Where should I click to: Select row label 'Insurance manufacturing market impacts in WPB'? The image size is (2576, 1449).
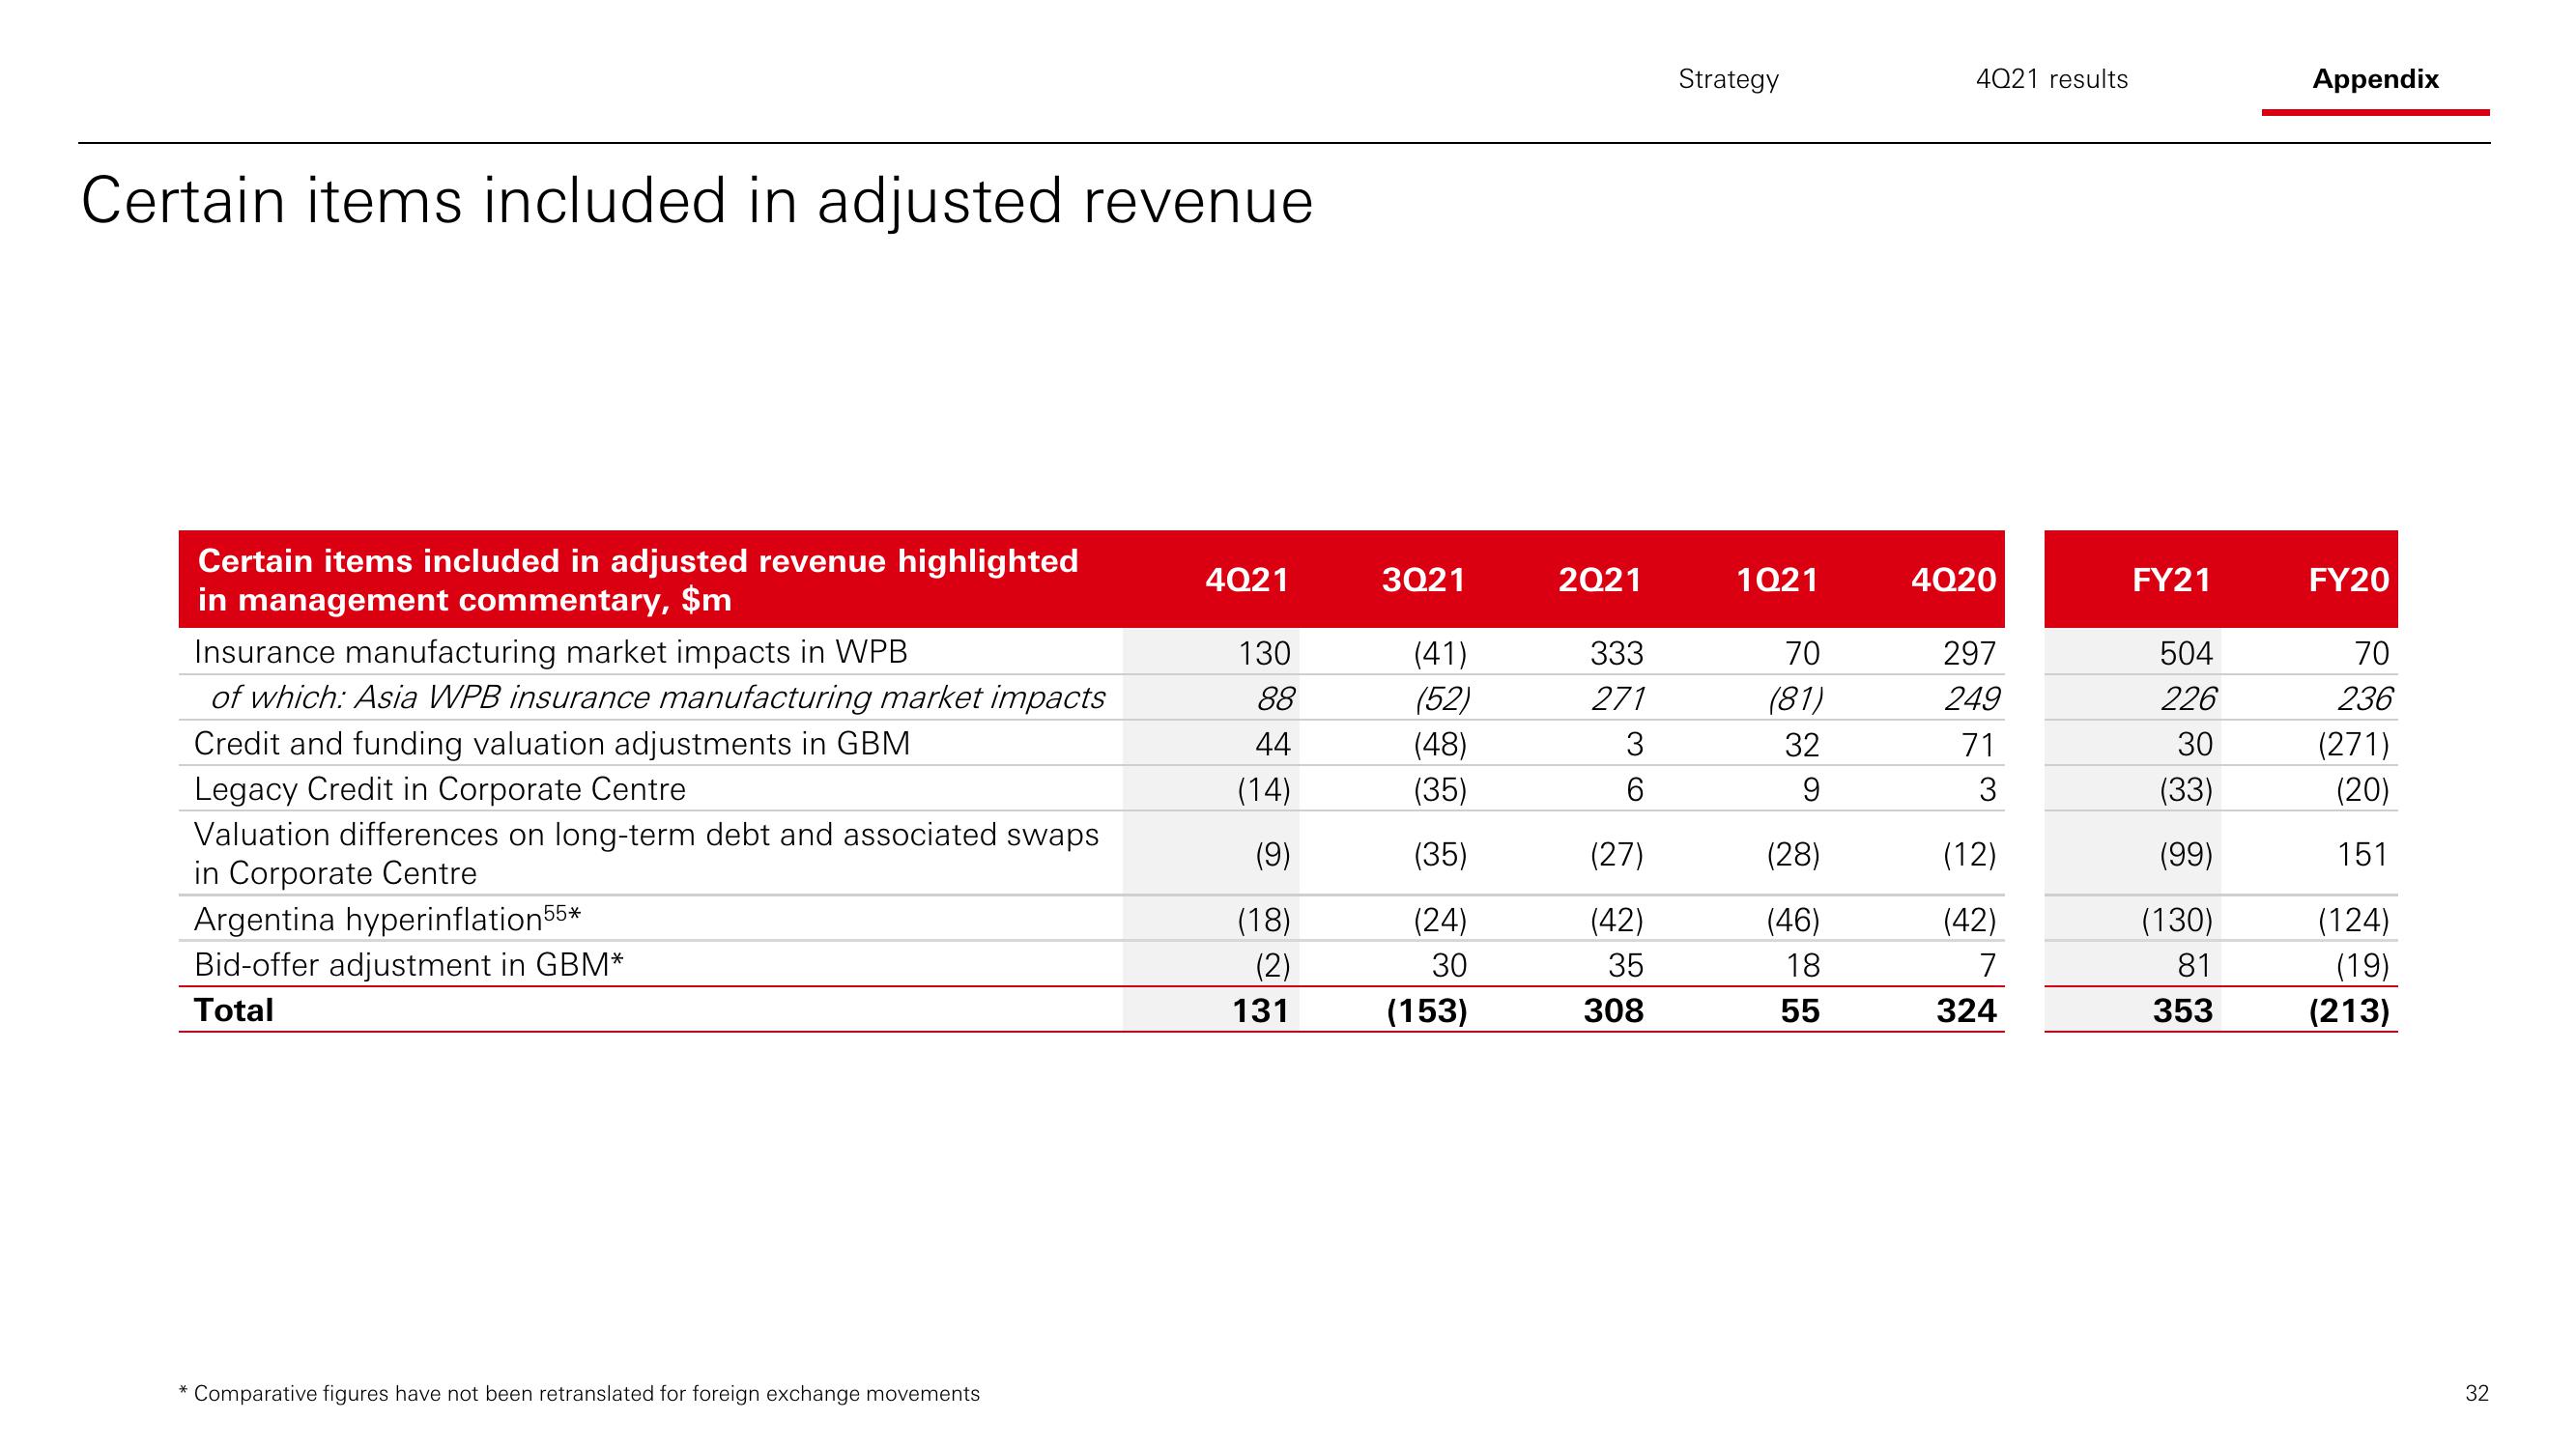[x=551, y=652]
